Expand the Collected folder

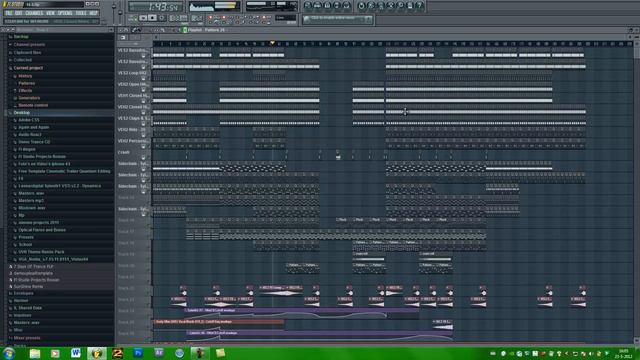pos(22,60)
